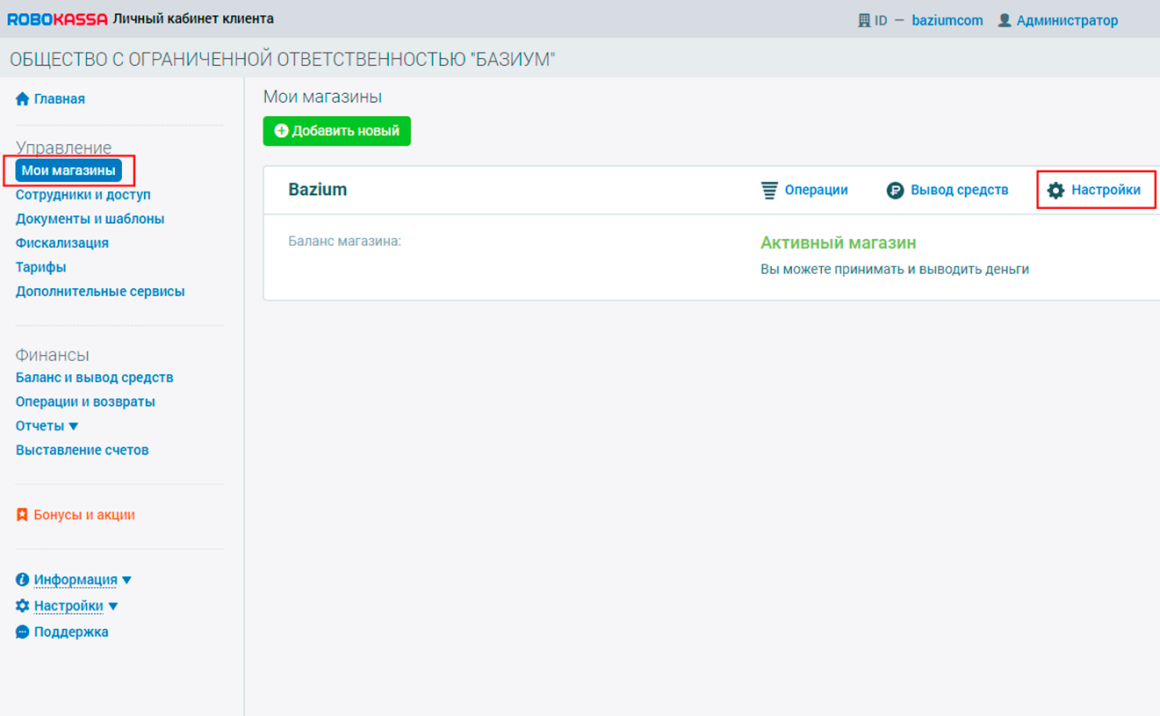Image resolution: width=1160 pixels, height=716 pixels.
Task: Open Вывод средств for the Bazium shop
Action: pyautogui.click(x=959, y=190)
